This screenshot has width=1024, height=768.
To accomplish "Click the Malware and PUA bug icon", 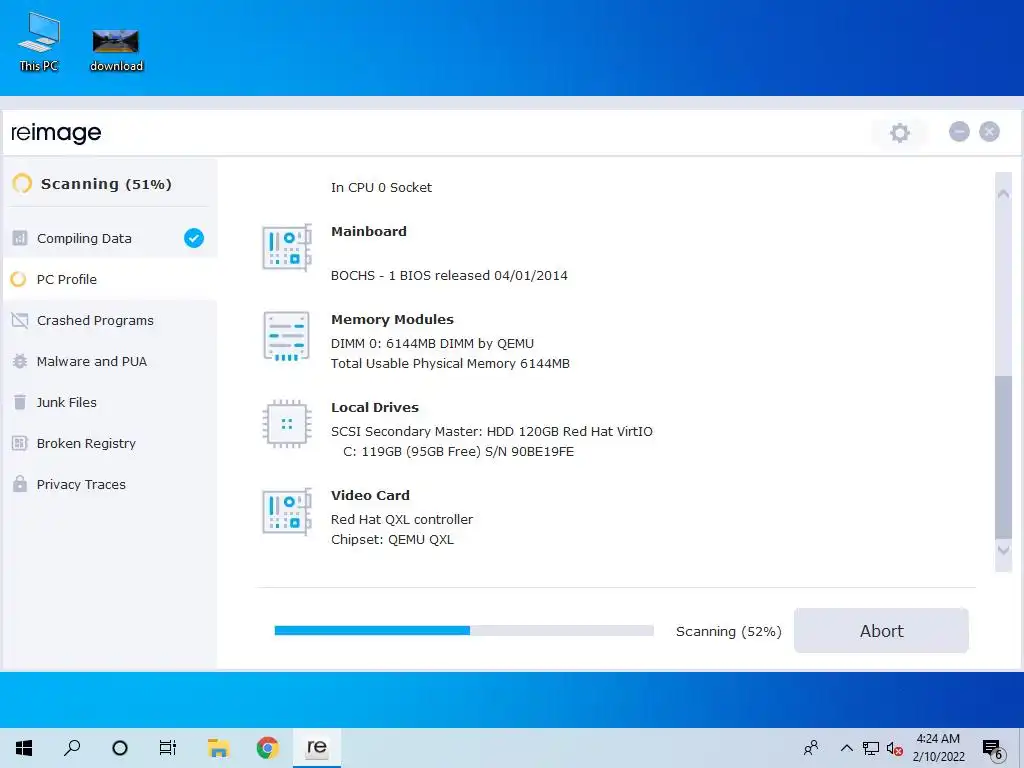I will (20, 361).
